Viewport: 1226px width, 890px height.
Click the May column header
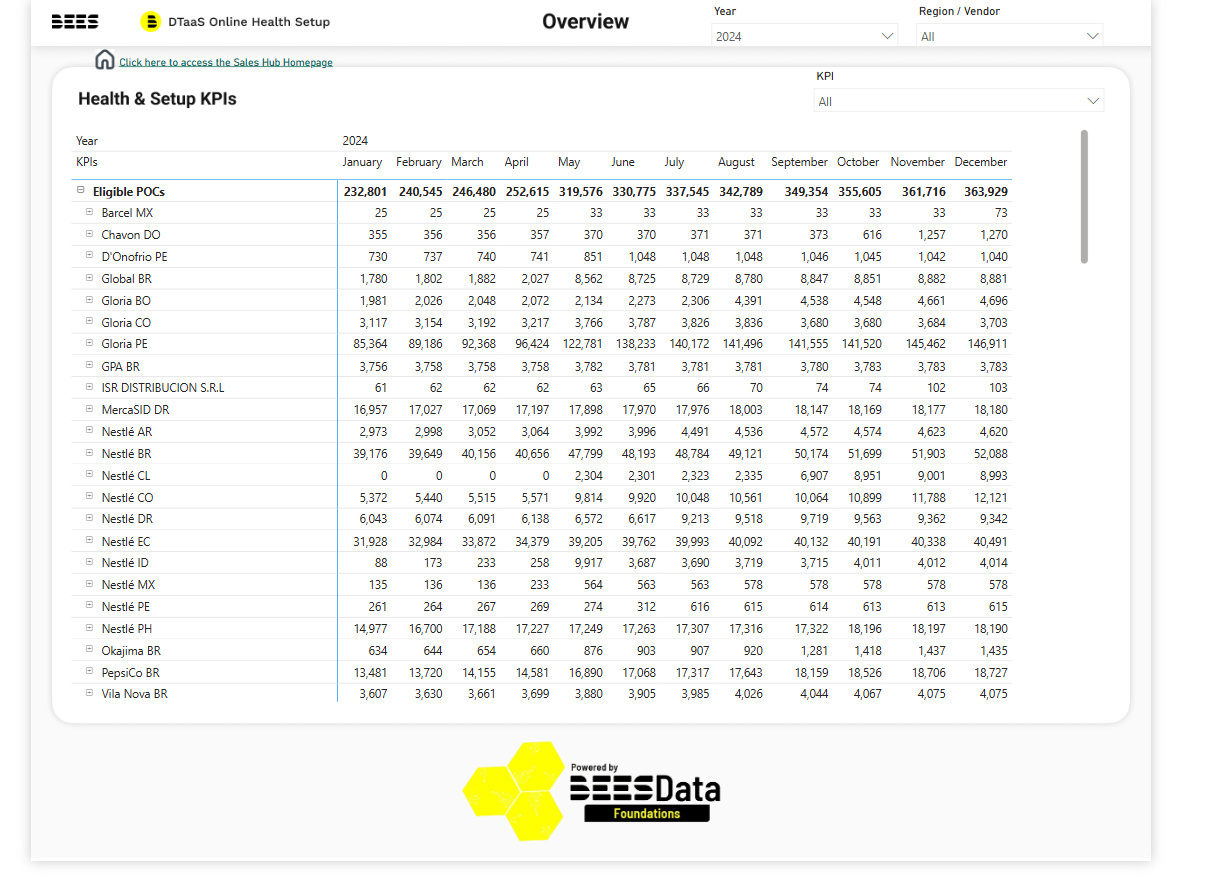point(569,162)
